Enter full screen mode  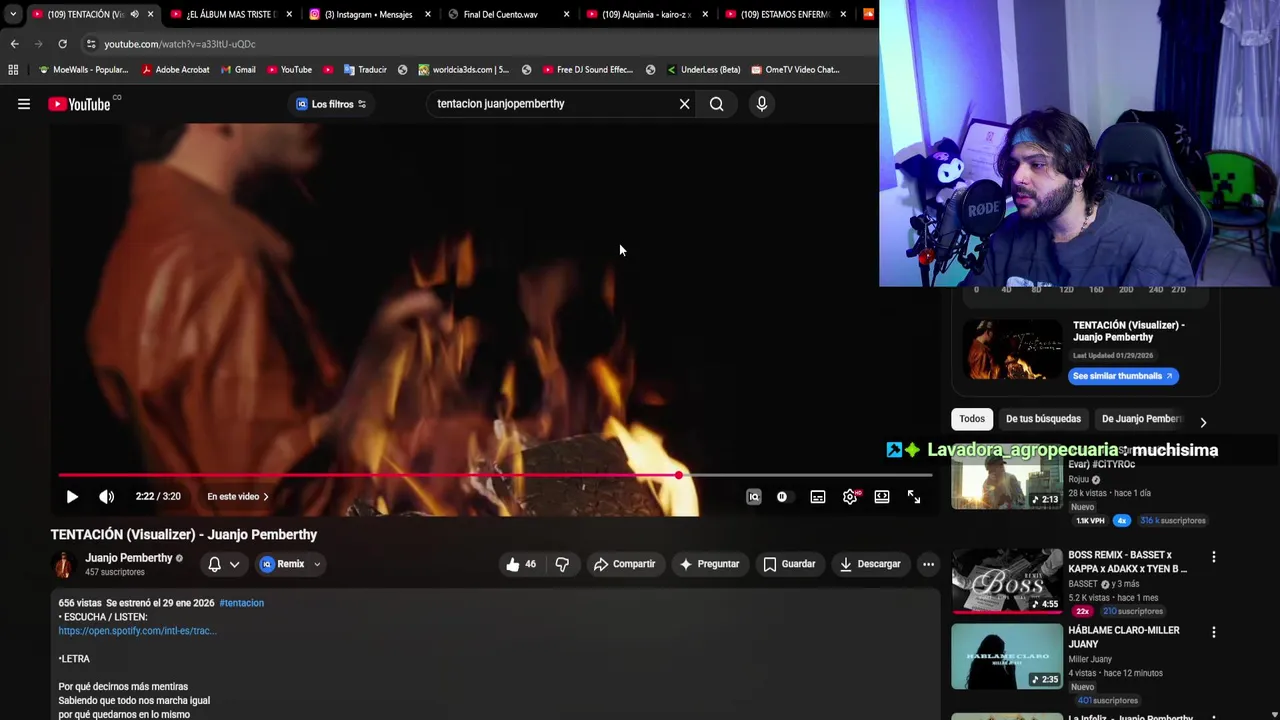tap(914, 497)
